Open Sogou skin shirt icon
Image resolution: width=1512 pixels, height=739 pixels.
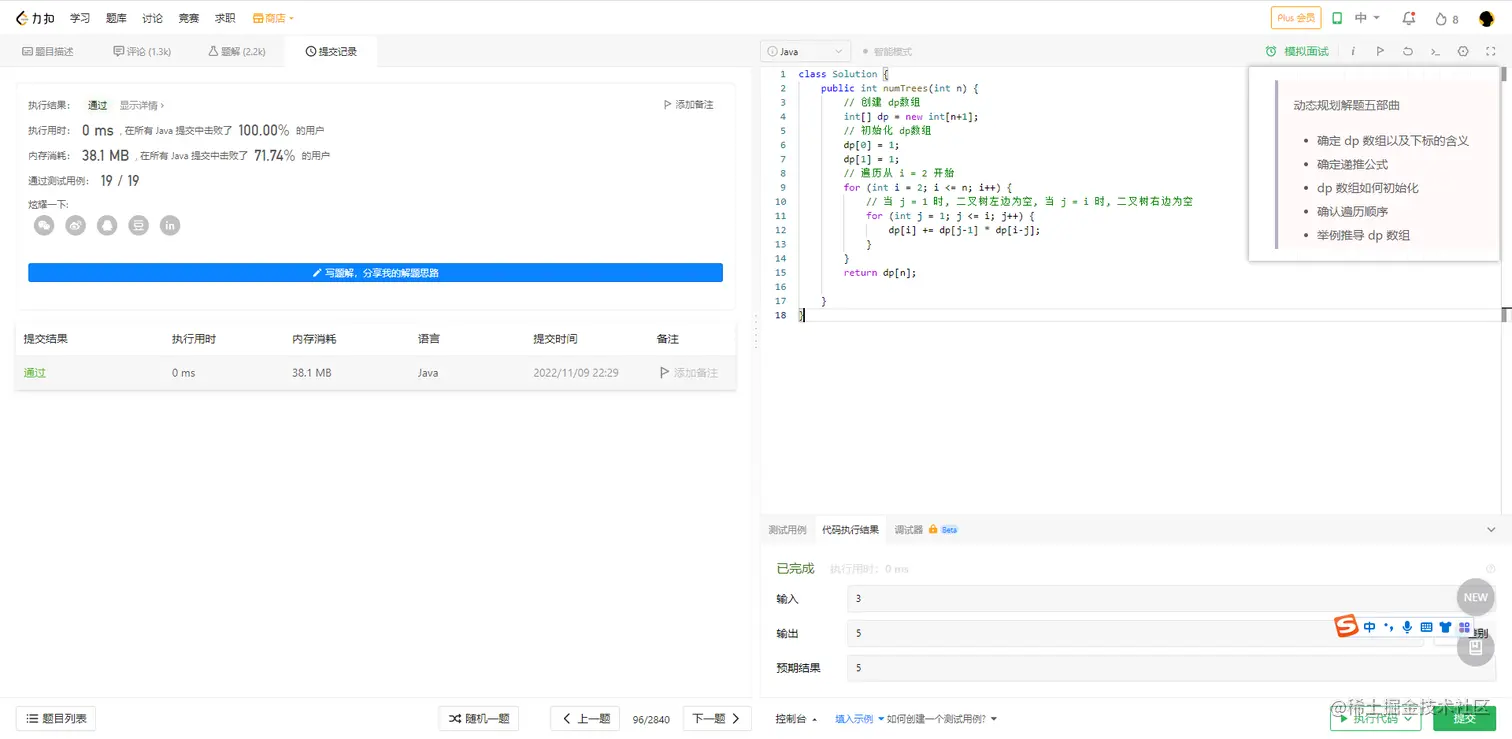[x=1445, y=627]
